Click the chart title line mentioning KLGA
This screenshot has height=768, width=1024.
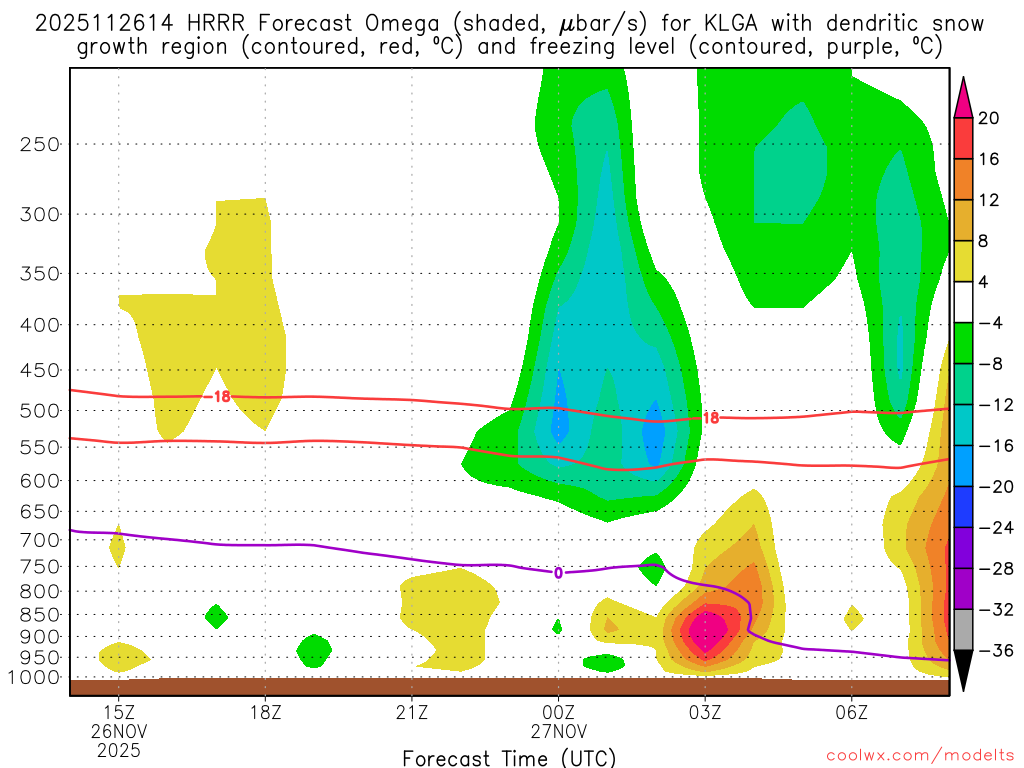tap(509, 23)
